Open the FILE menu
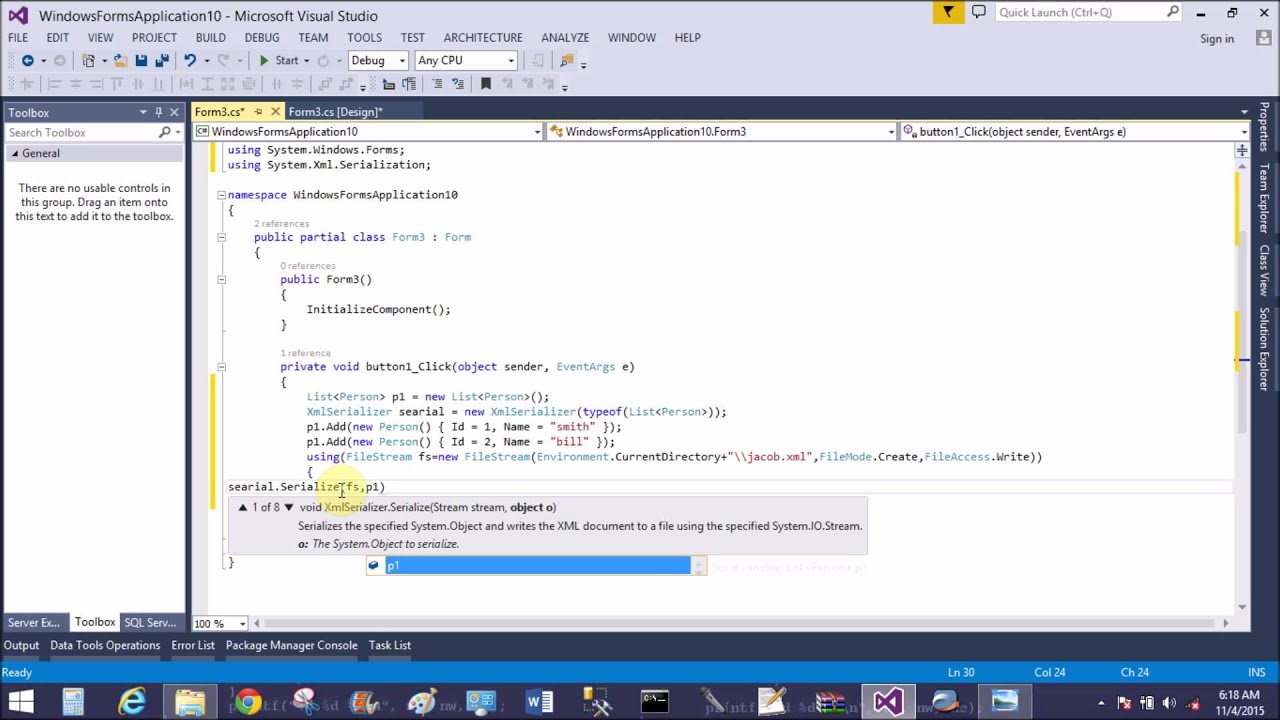This screenshot has width=1280, height=720. [18, 37]
